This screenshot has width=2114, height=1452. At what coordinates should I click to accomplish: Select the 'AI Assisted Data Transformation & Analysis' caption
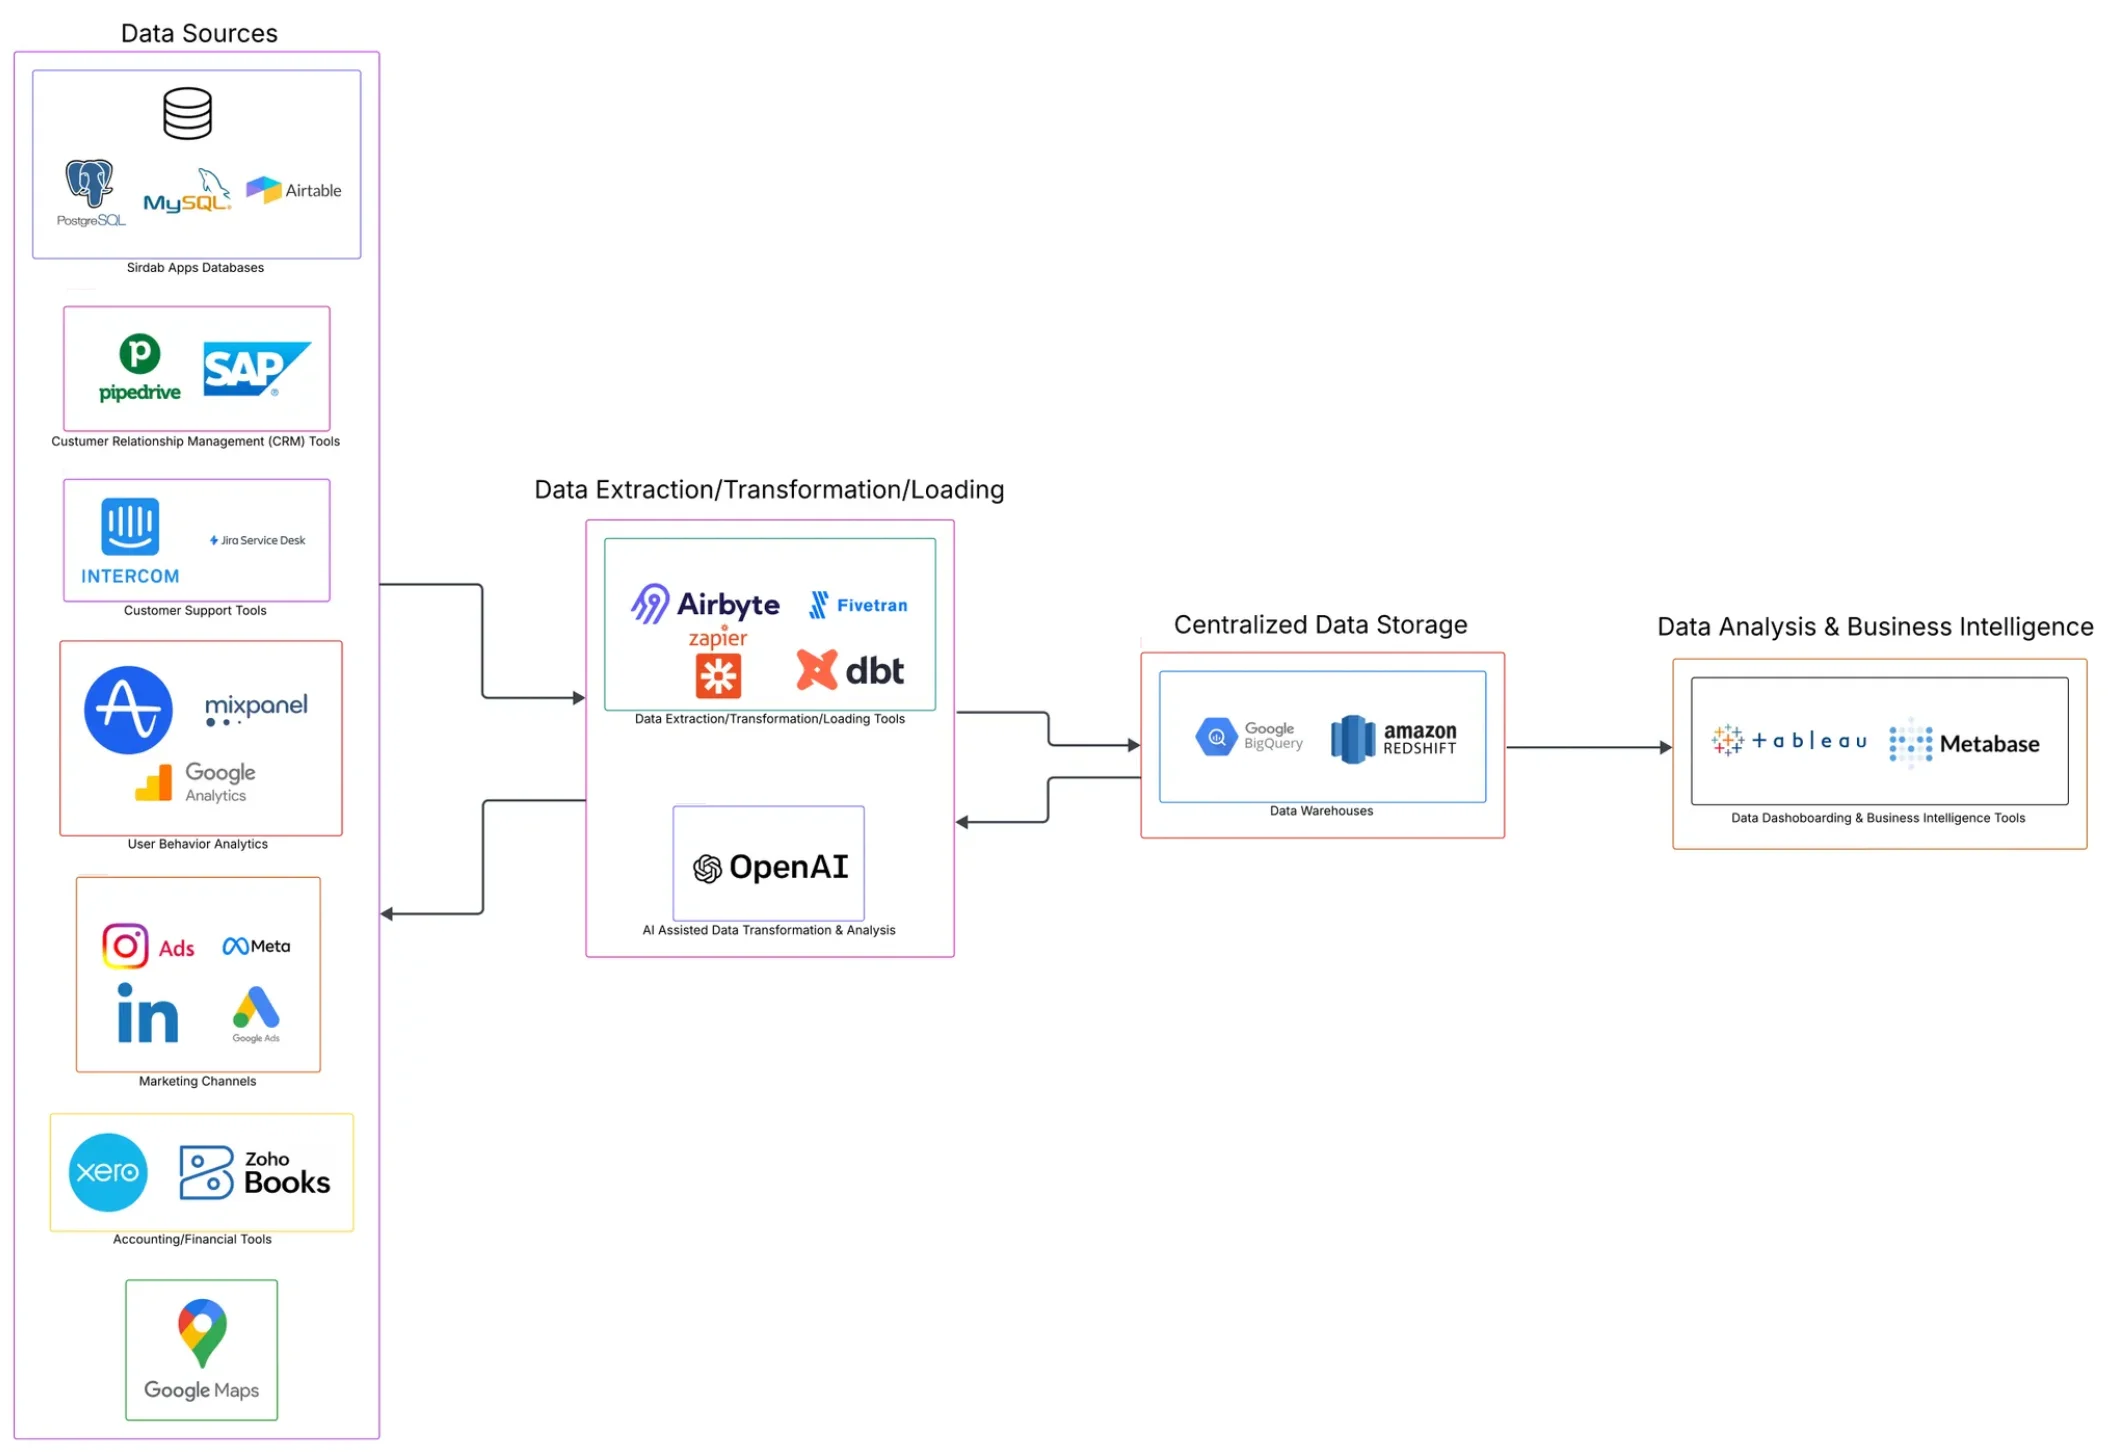click(768, 930)
